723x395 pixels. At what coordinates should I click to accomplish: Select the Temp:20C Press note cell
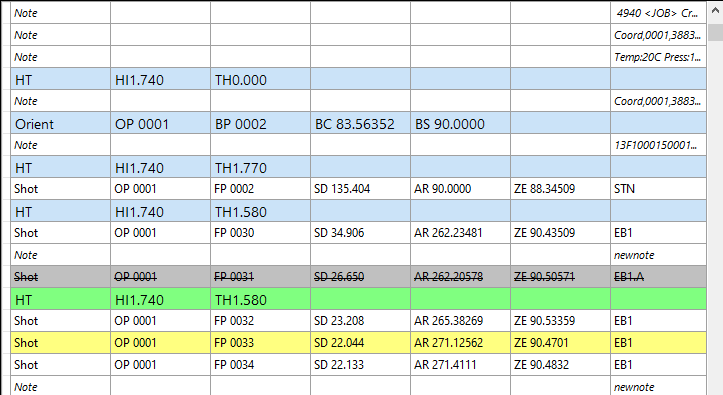tap(658, 57)
